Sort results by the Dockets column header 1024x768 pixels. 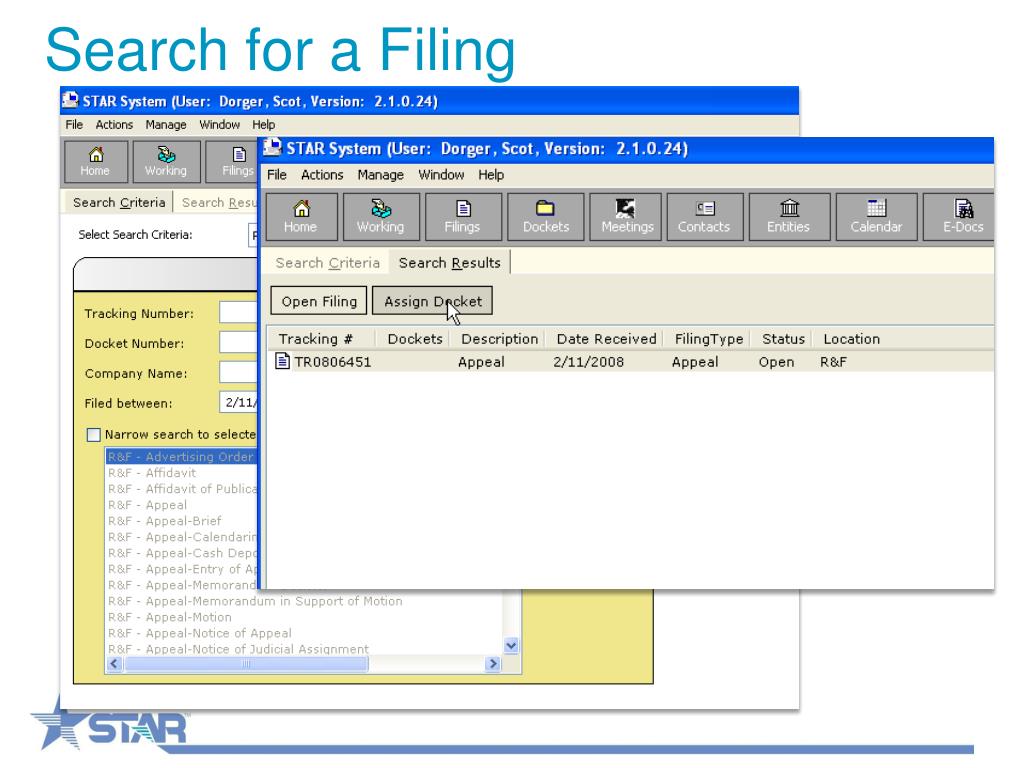[415, 339]
